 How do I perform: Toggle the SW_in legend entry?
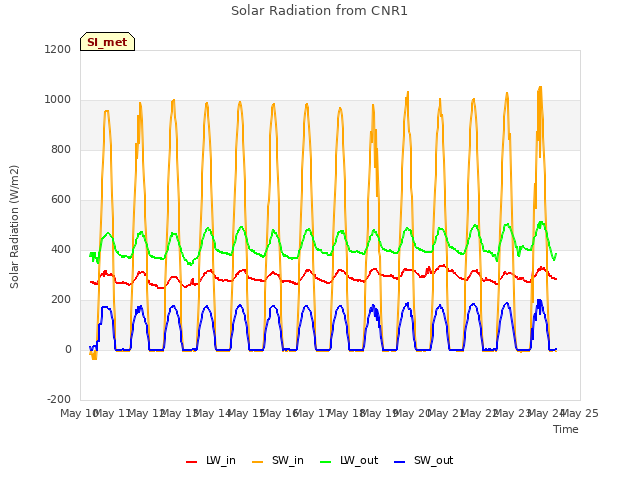click(278, 460)
